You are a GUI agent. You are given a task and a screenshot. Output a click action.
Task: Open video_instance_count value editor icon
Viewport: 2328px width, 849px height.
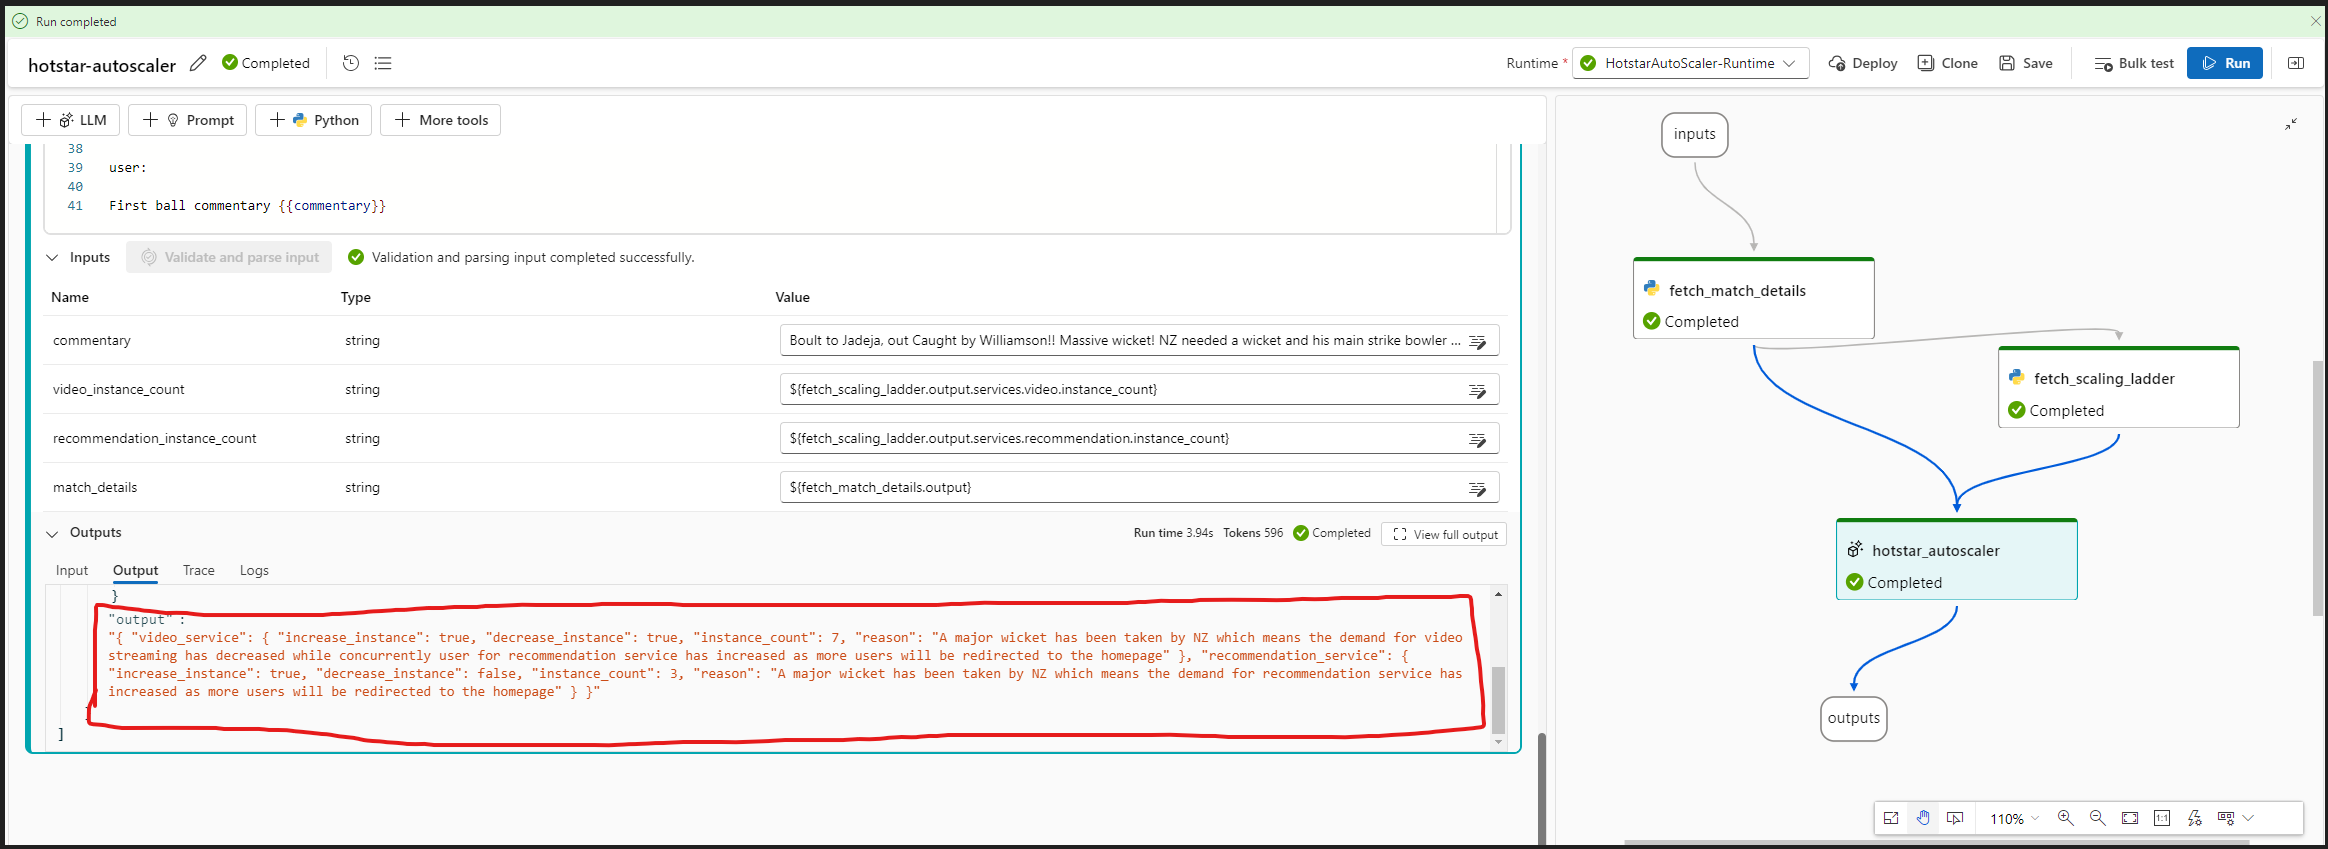pyautogui.click(x=1477, y=390)
